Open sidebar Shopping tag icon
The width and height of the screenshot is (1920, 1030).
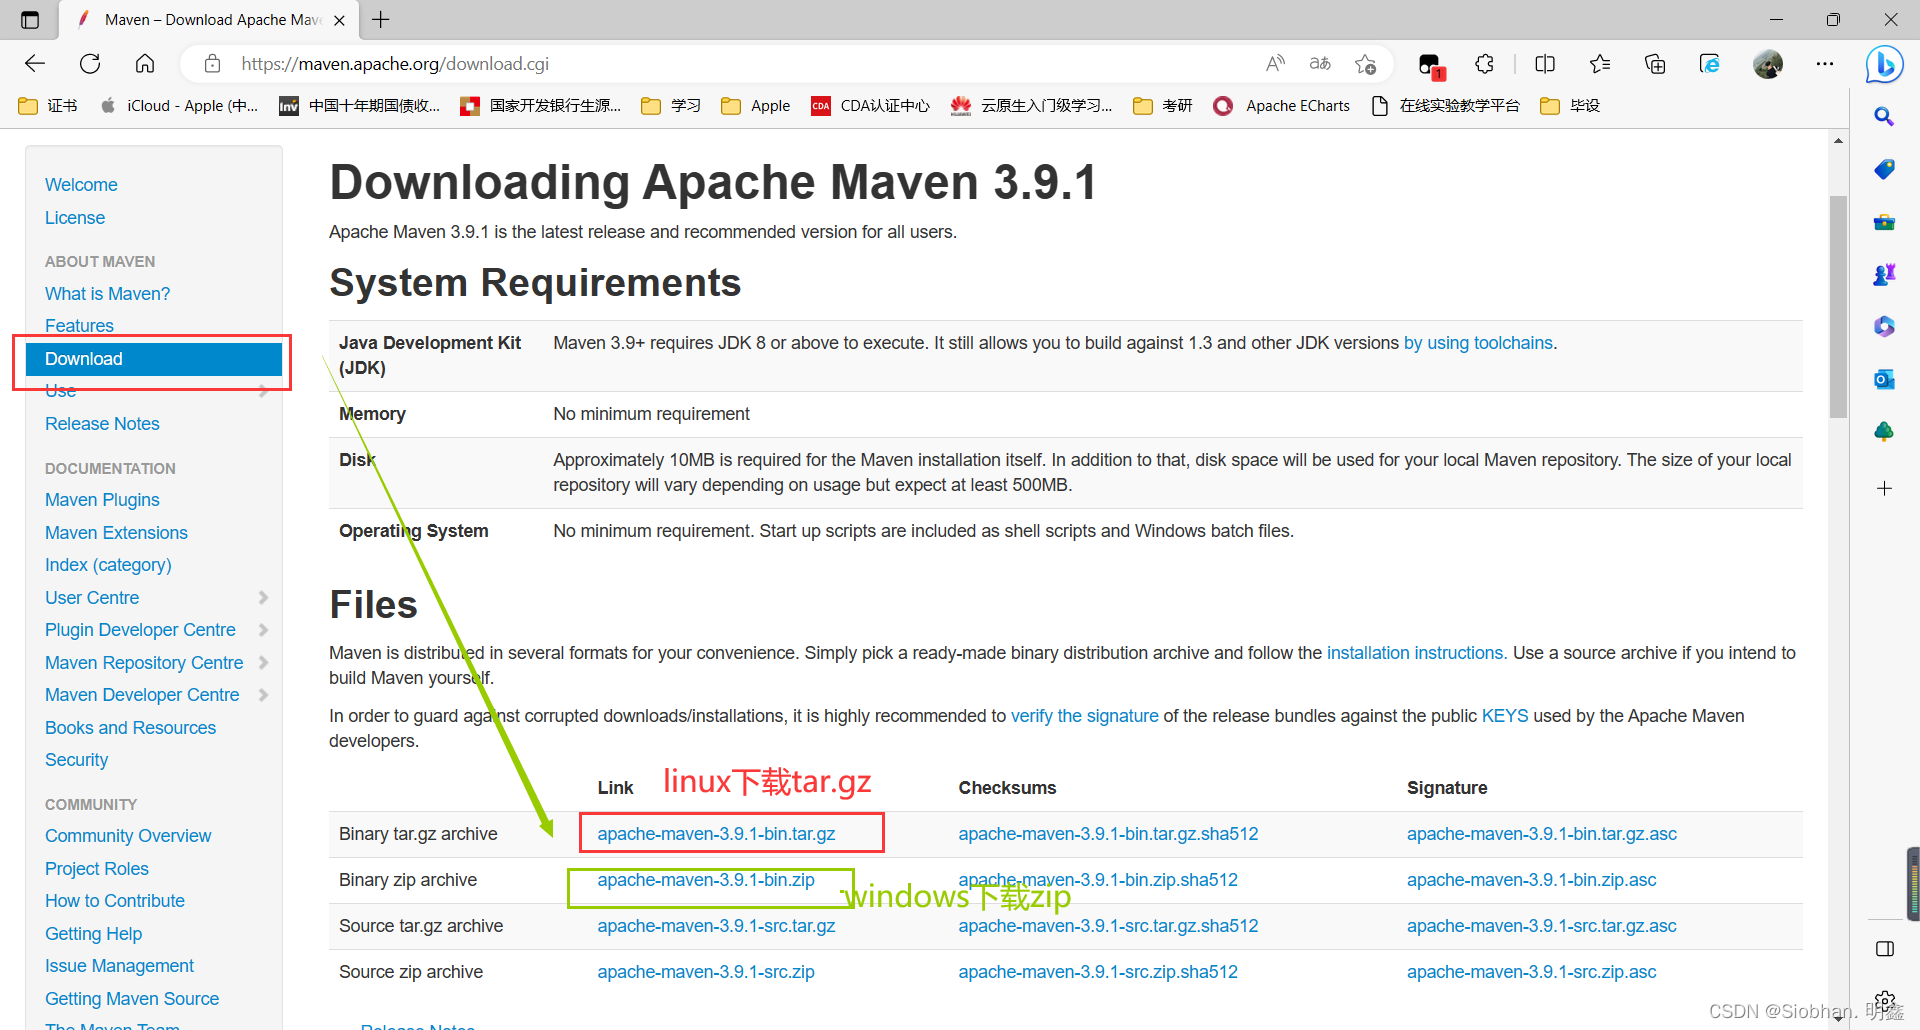pyautogui.click(x=1884, y=169)
